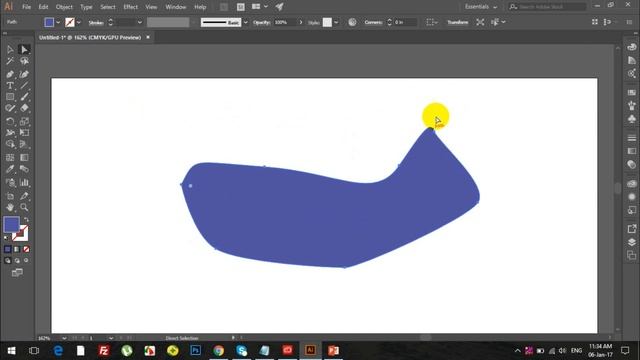Viewport: 640px width, 360px height.
Task: Select the Width tool
Action: coord(10,133)
